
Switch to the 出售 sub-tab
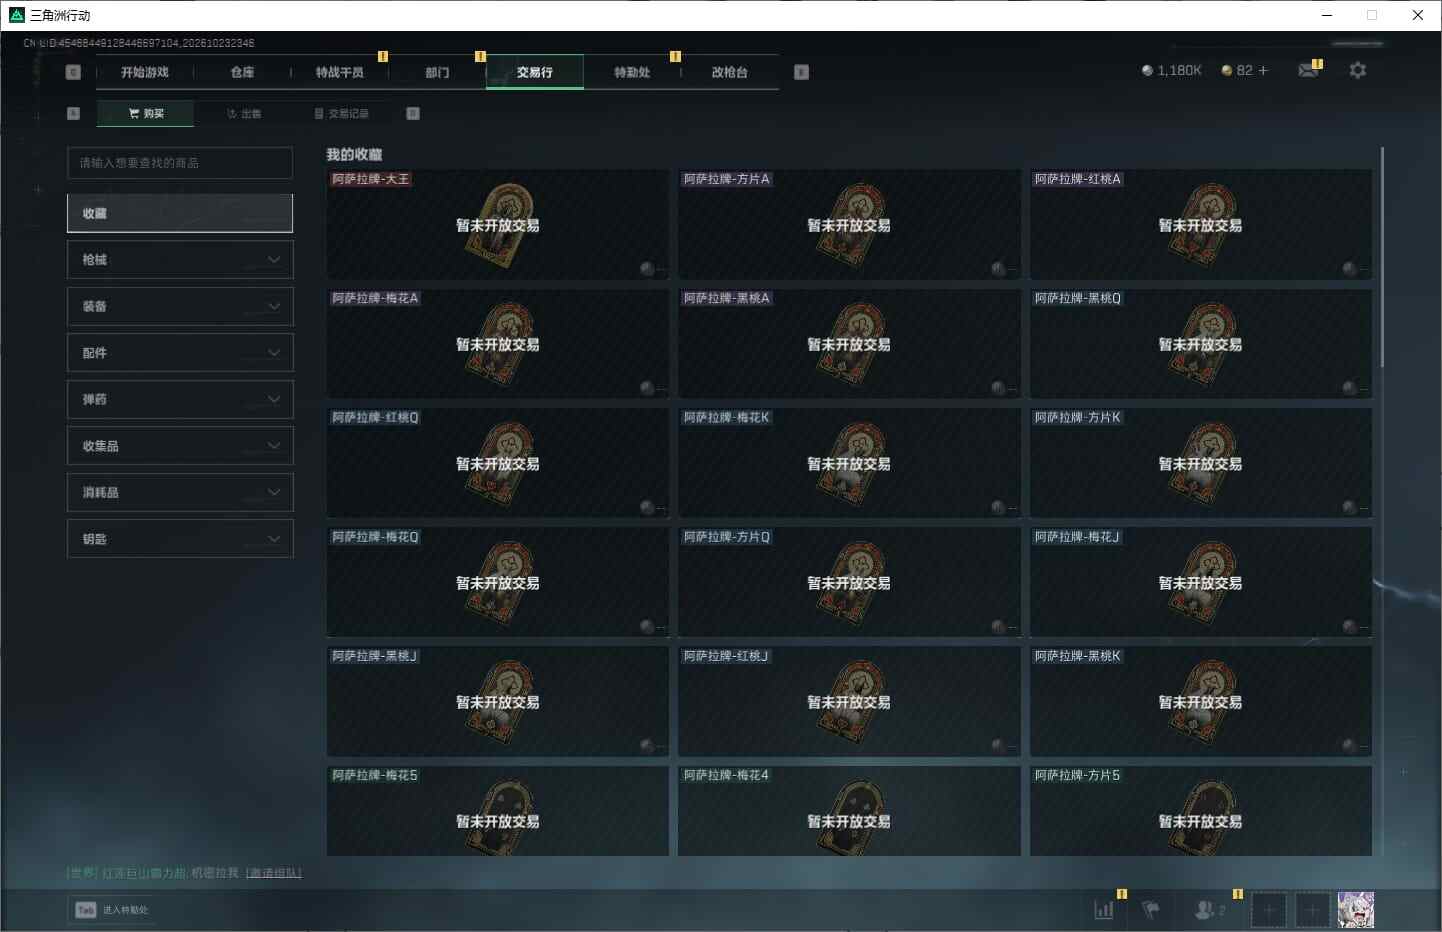click(244, 114)
